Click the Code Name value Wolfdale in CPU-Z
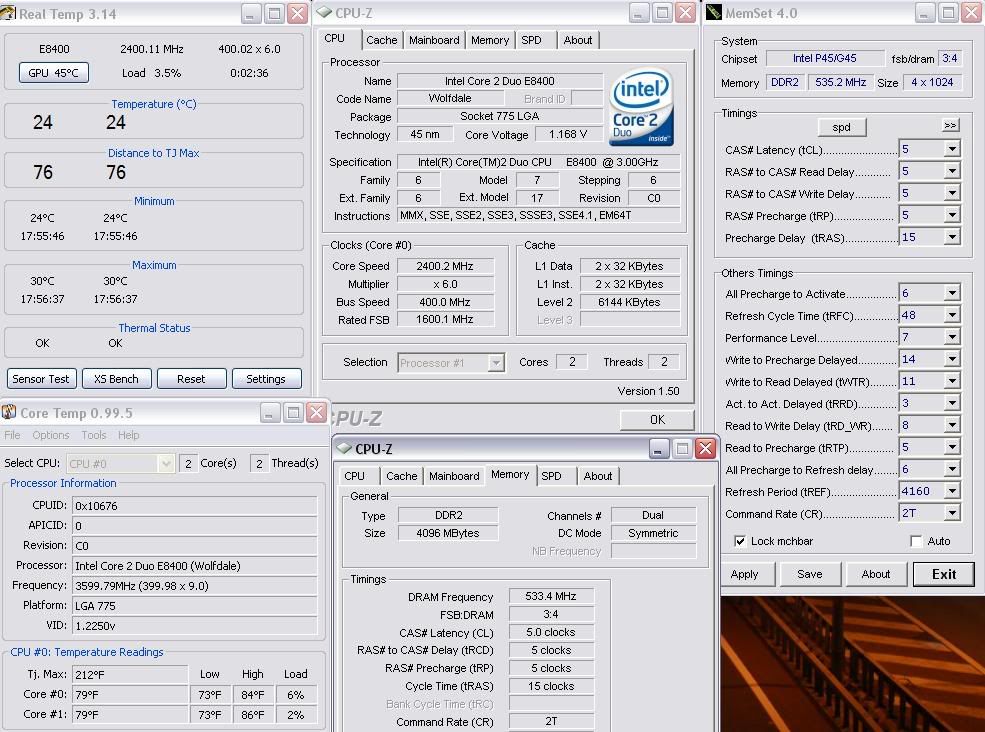This screenshot has height=732, width=985. click(x=450, y=98)
